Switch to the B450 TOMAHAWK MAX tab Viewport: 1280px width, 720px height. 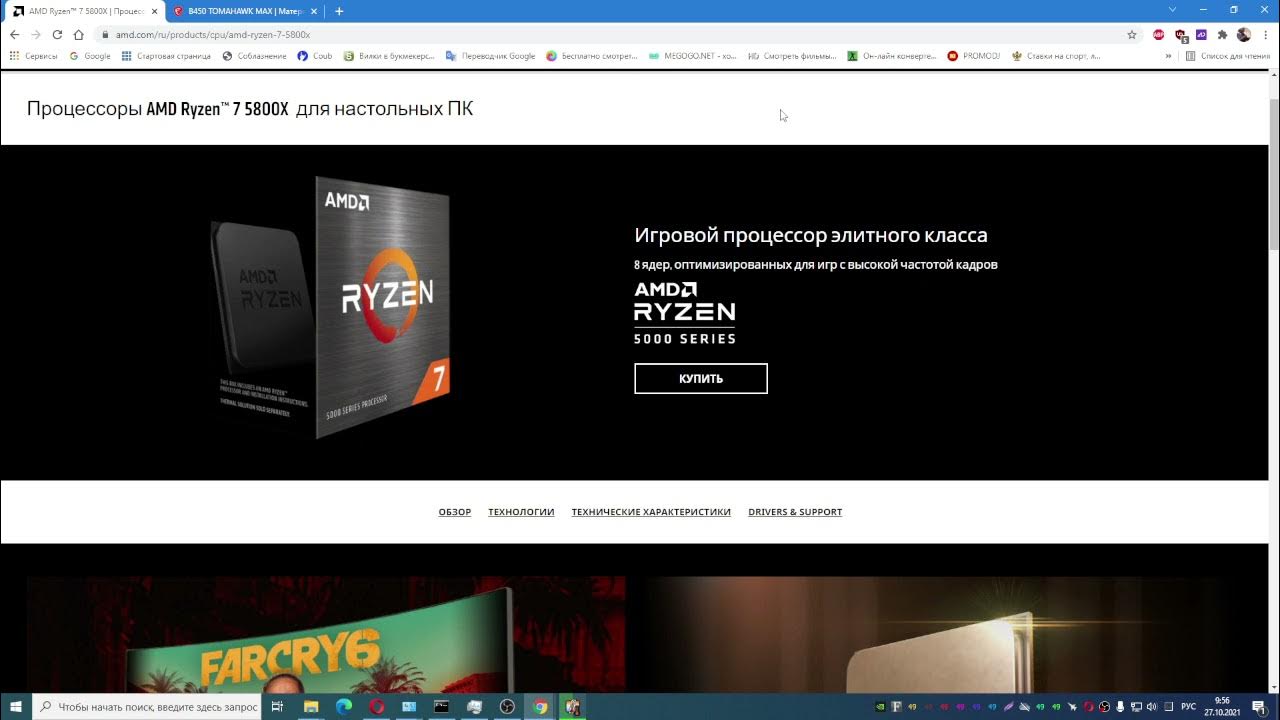point(245,11)
